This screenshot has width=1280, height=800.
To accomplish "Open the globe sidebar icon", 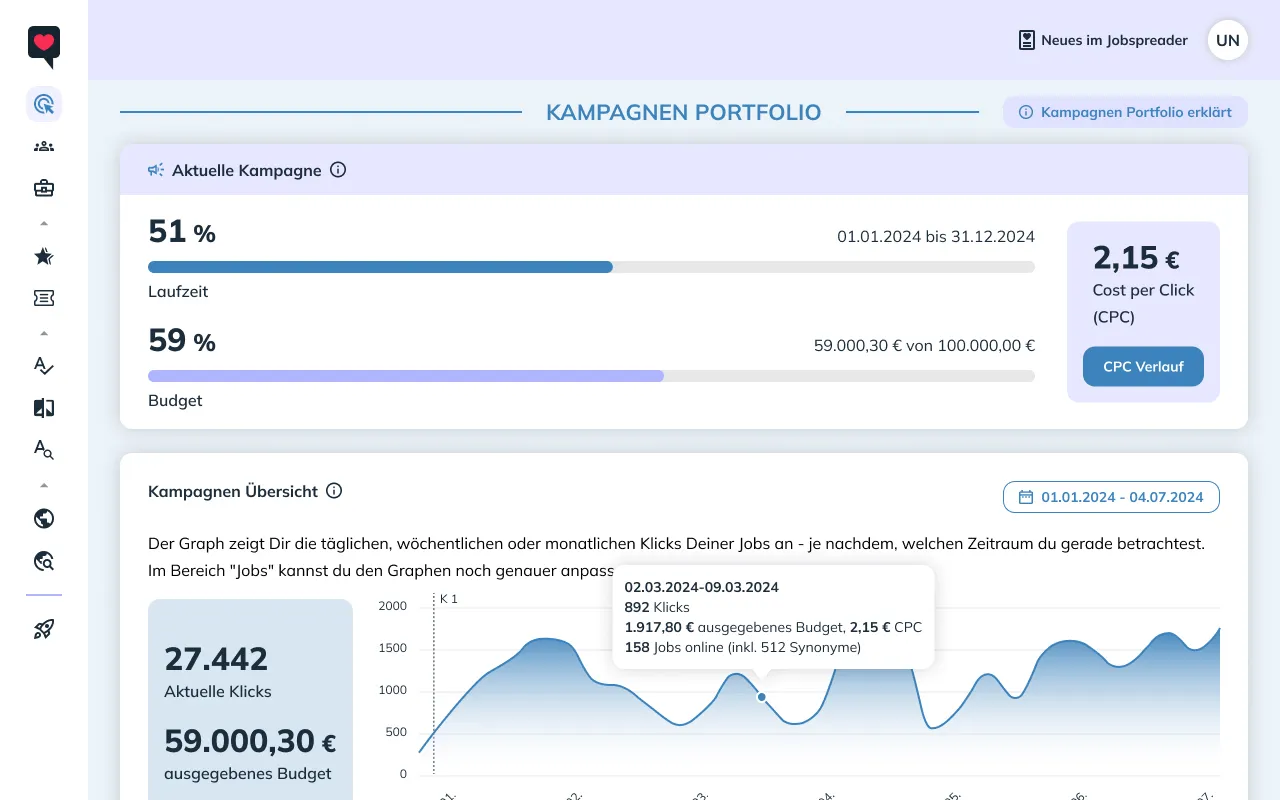I will [x=44, y=518].
